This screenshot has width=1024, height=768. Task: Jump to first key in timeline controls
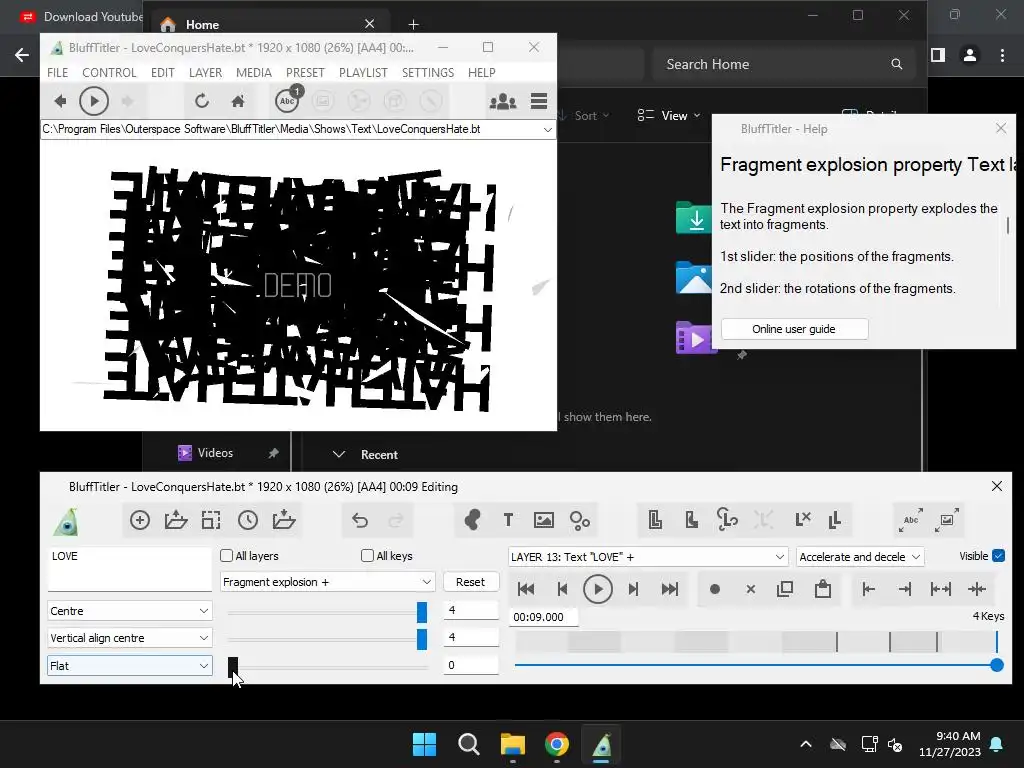[x=526, y=589]
